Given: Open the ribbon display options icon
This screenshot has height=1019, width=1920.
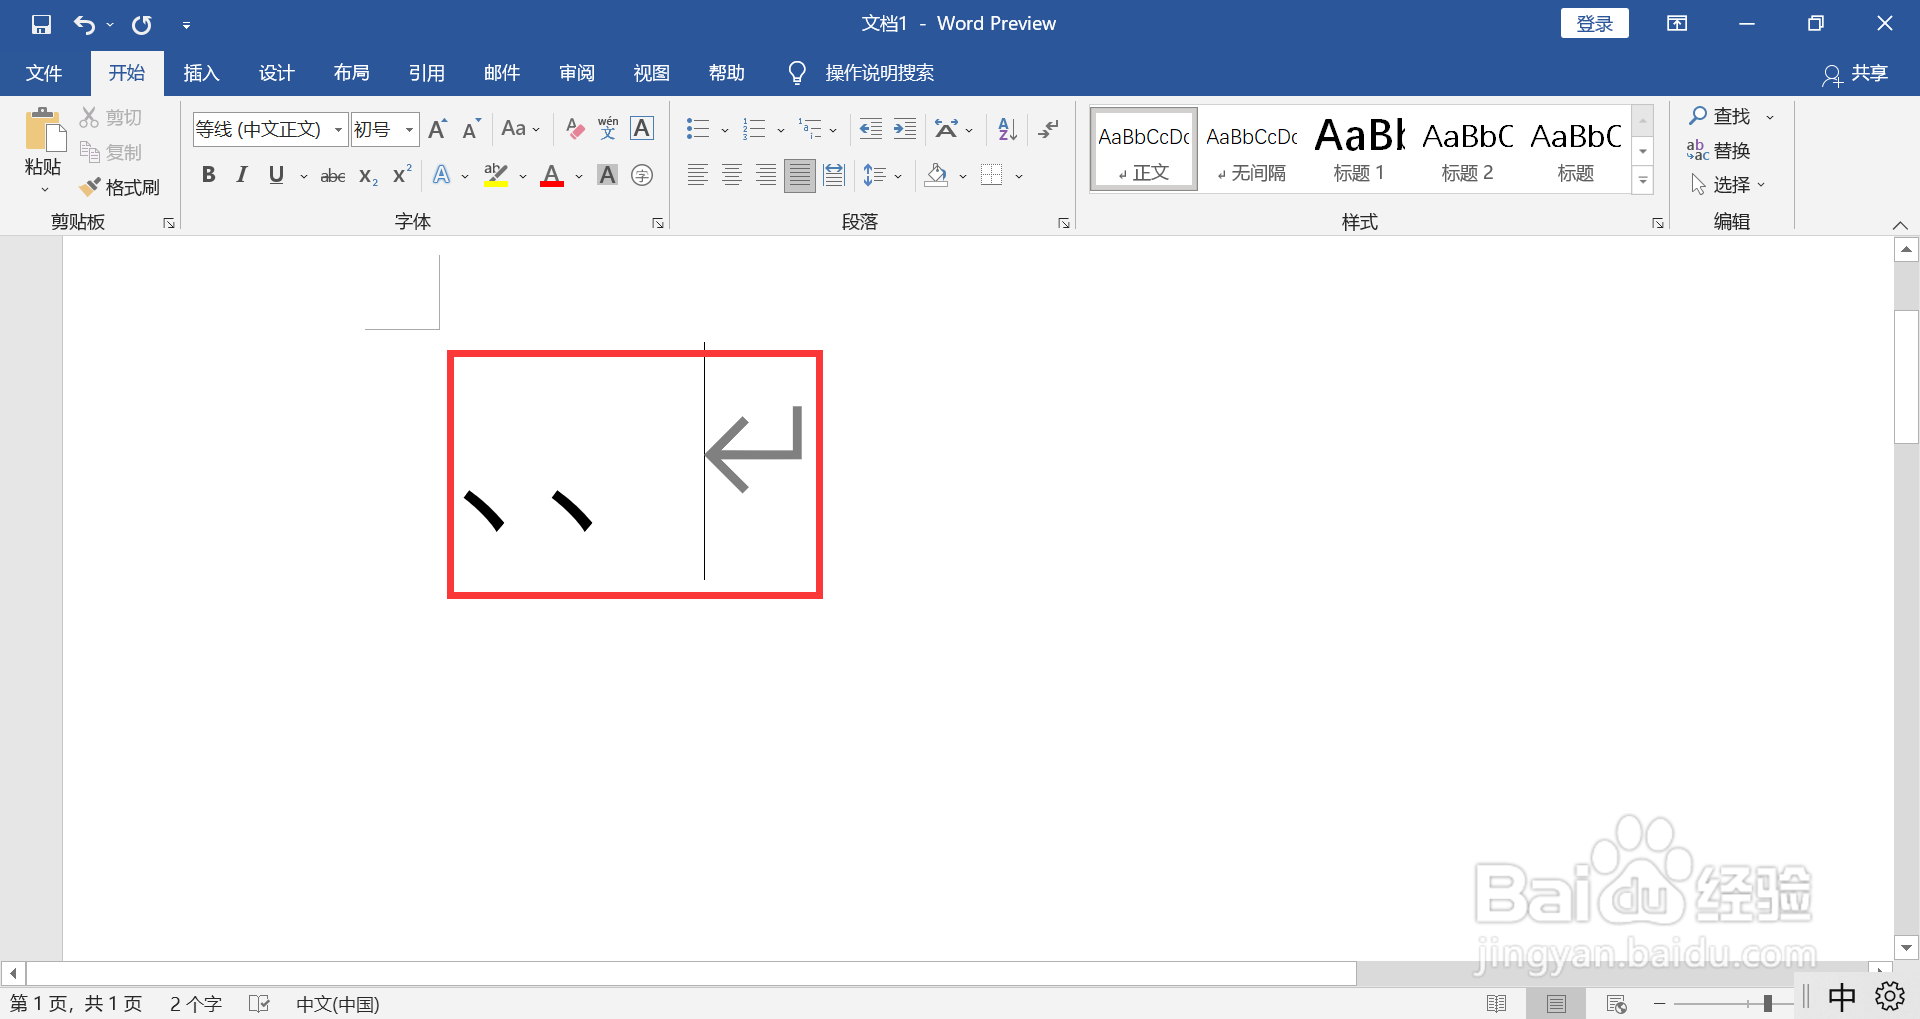Looking at the screenshot, I should click(1677, 24).
